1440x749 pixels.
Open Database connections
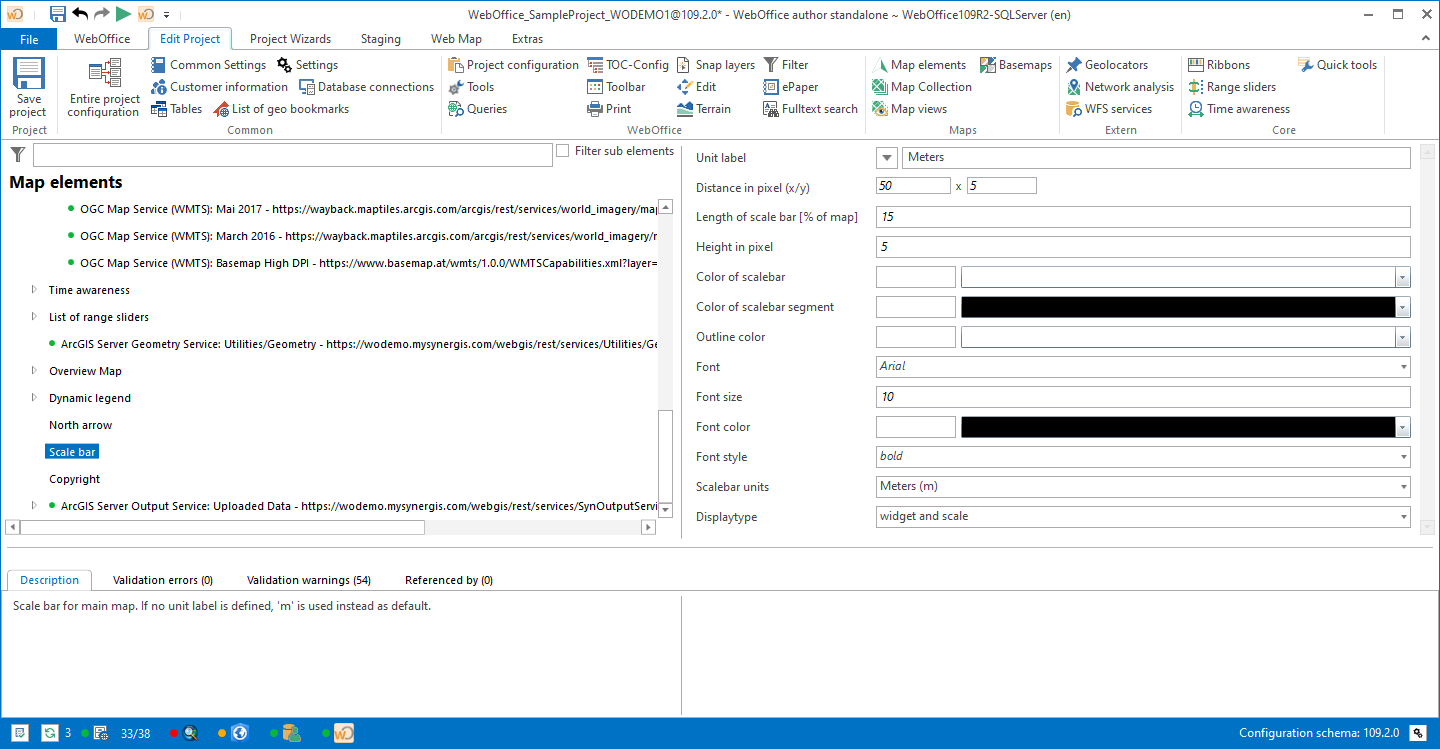tap(366, 87)
